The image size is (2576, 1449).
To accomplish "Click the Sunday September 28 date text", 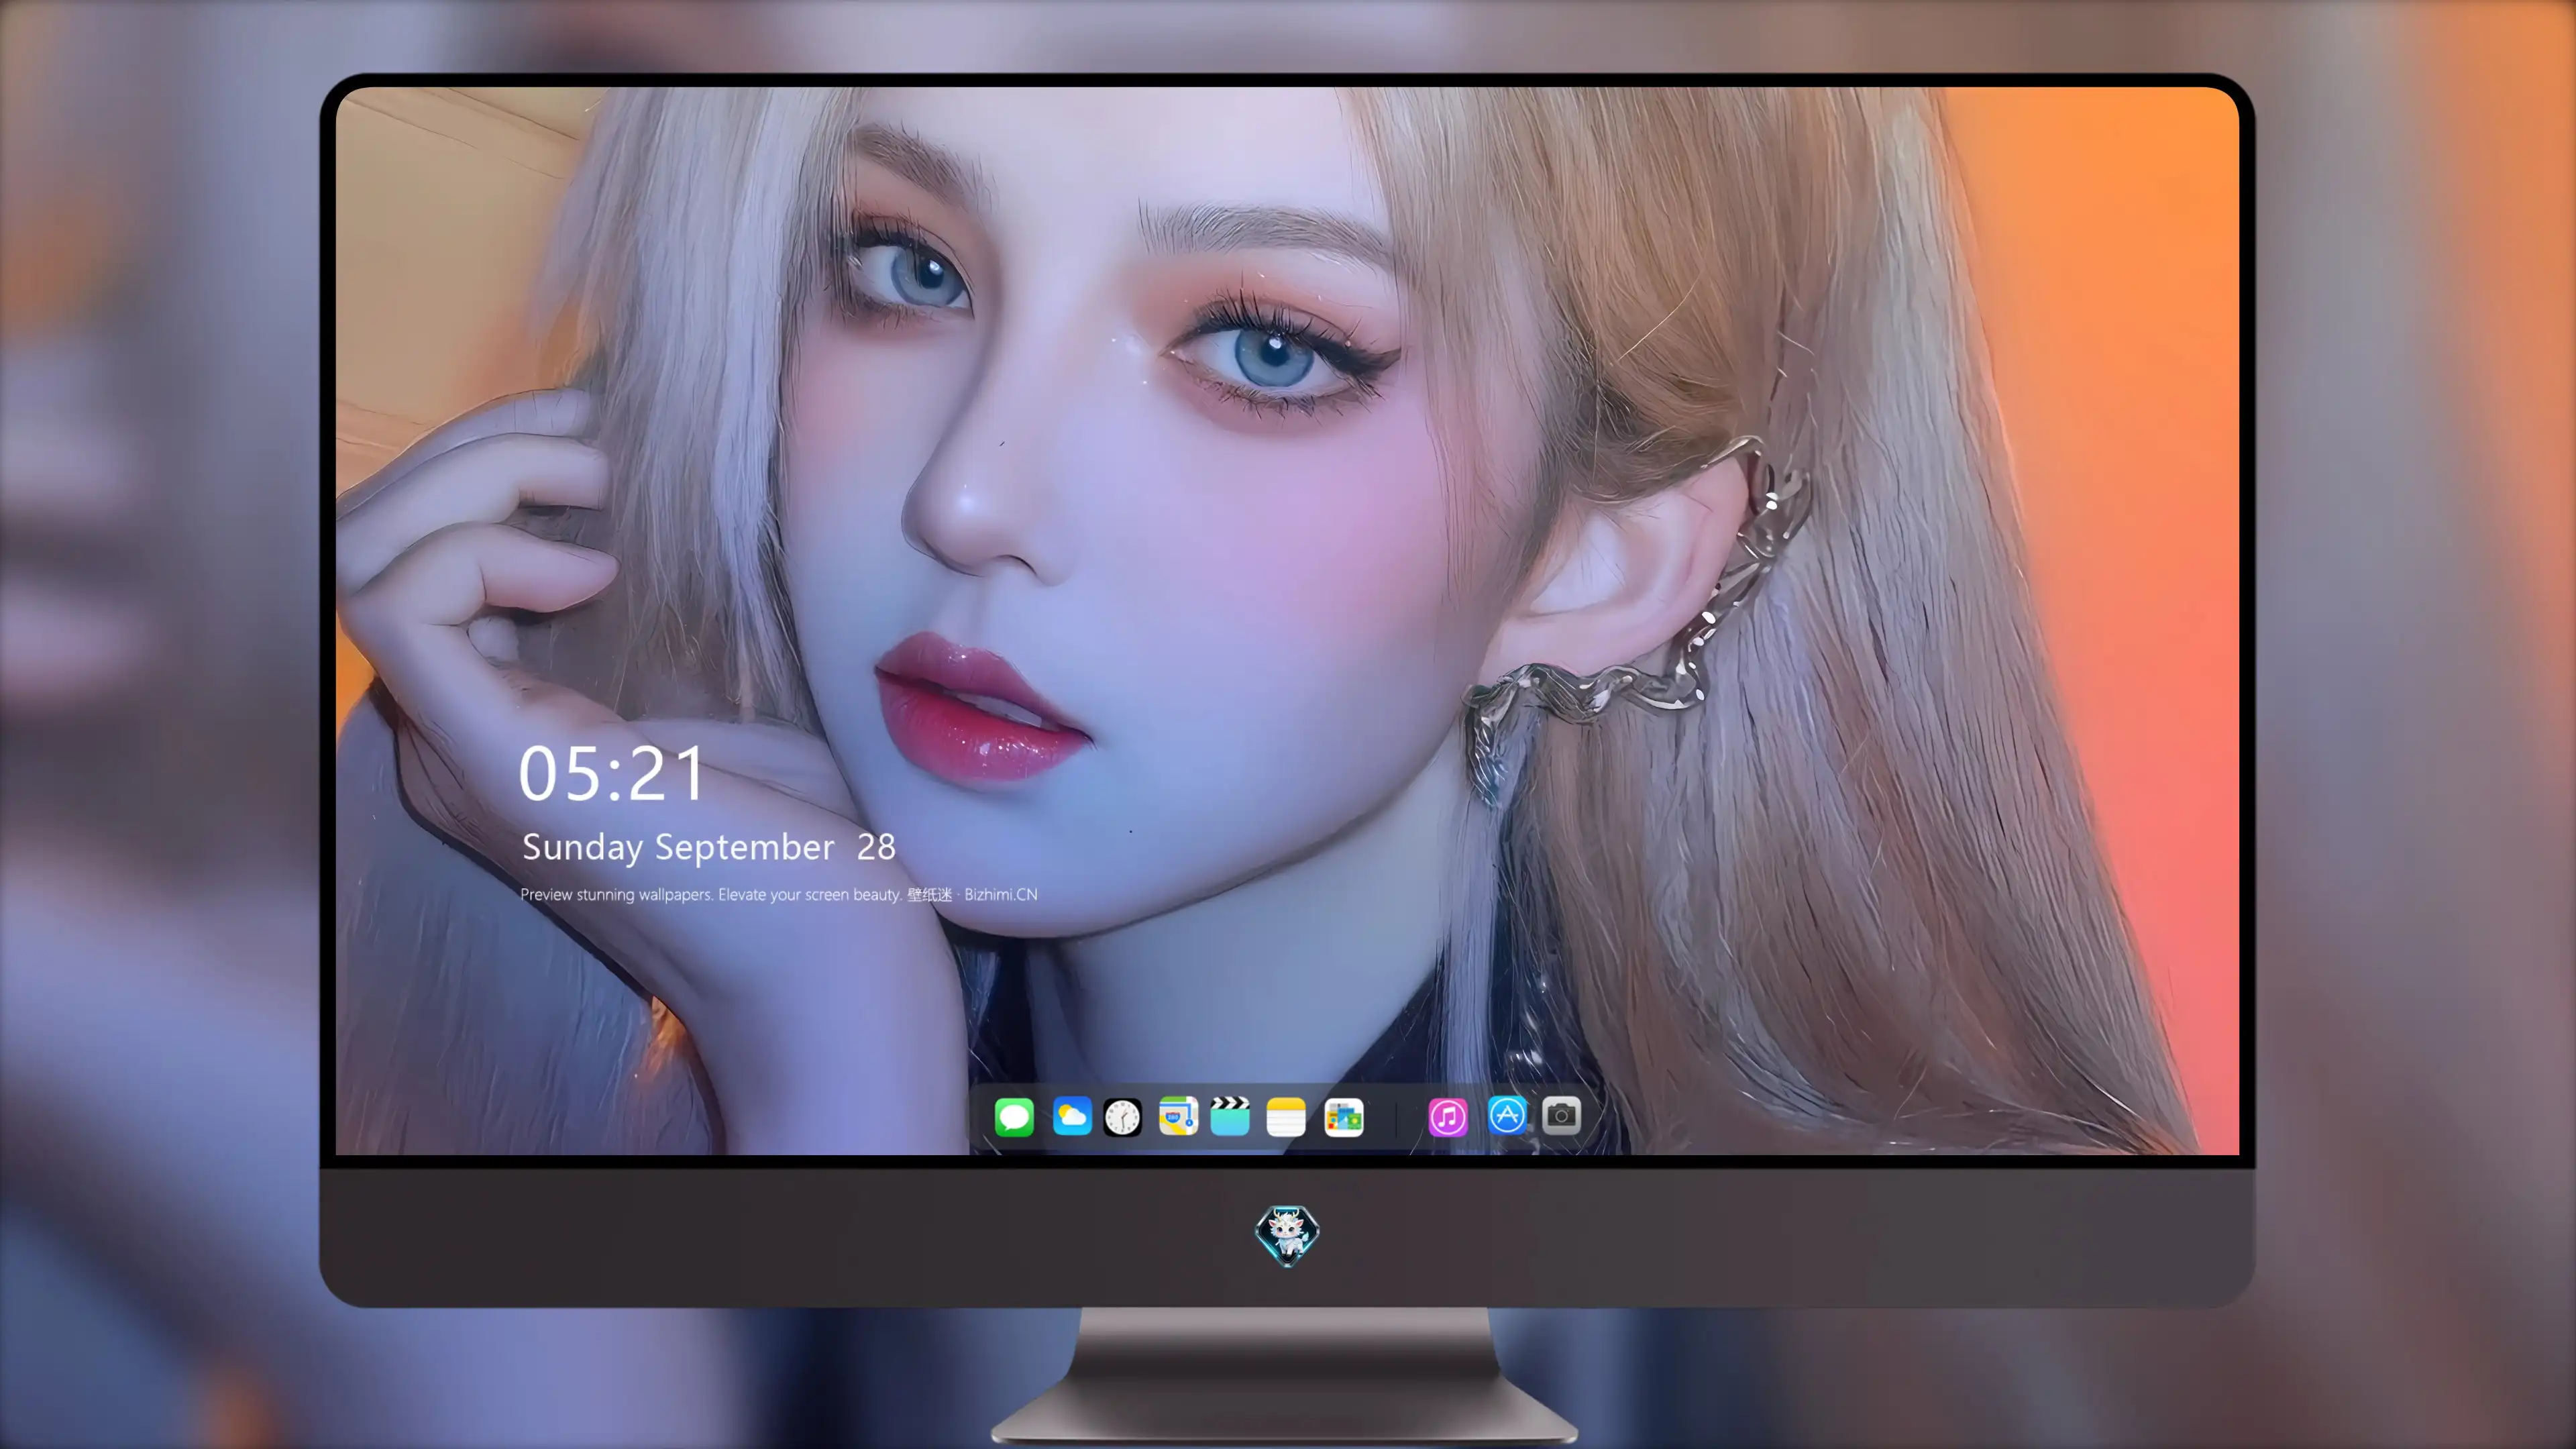I will [708, 847].
